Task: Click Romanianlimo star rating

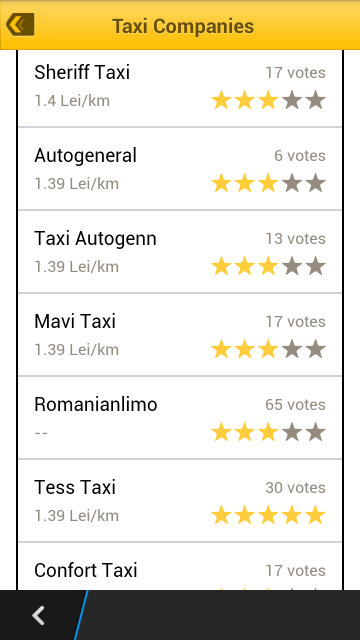Action: click(269, 432)
